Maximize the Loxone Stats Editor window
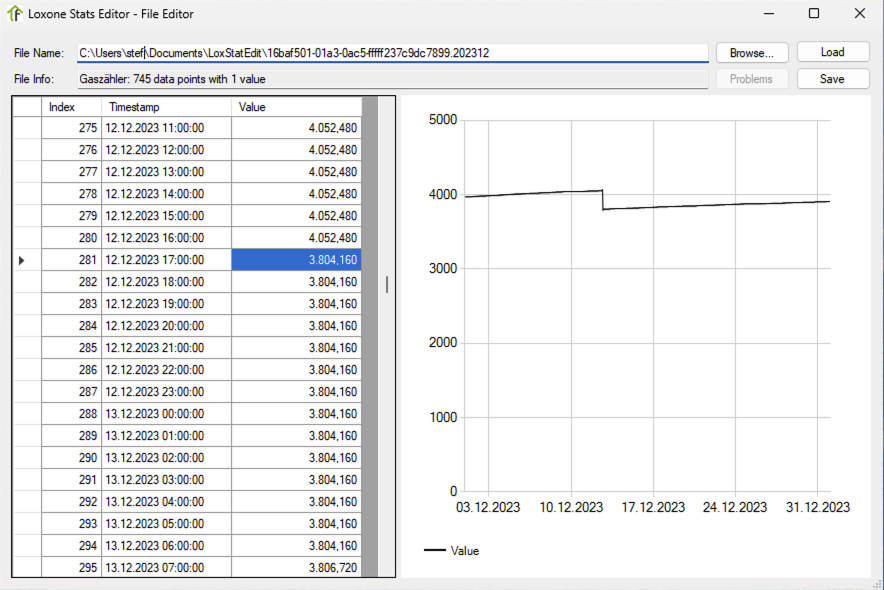884x590 pixels. click(813, 14)
